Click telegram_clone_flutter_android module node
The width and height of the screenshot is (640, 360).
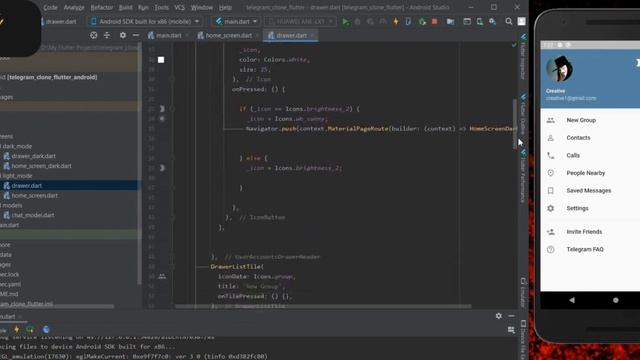[x=52, y=77]
